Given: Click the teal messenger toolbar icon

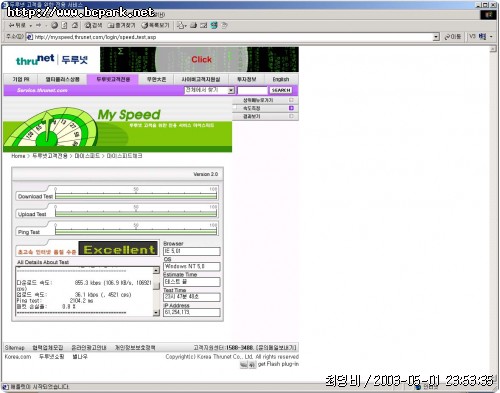Looking at the screenshot, I should pos(214,25).
